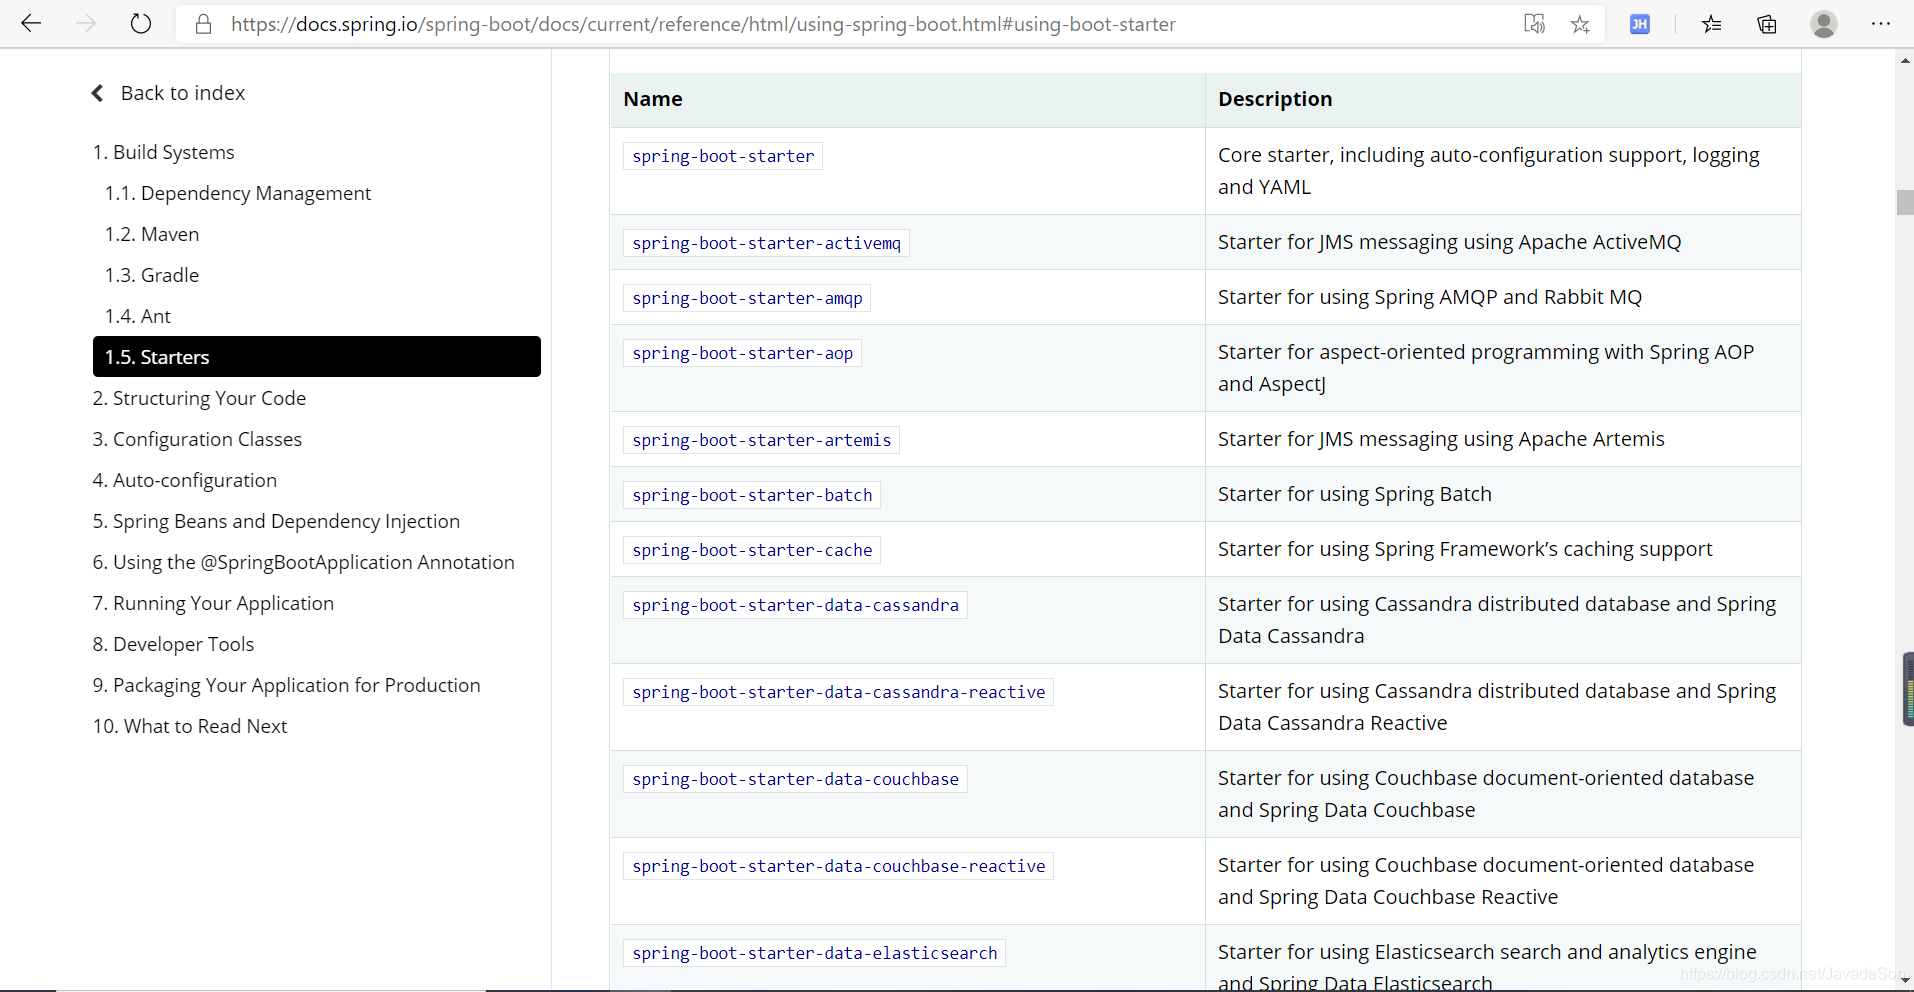Go back using the browser back arrow

tap(31, 24)
